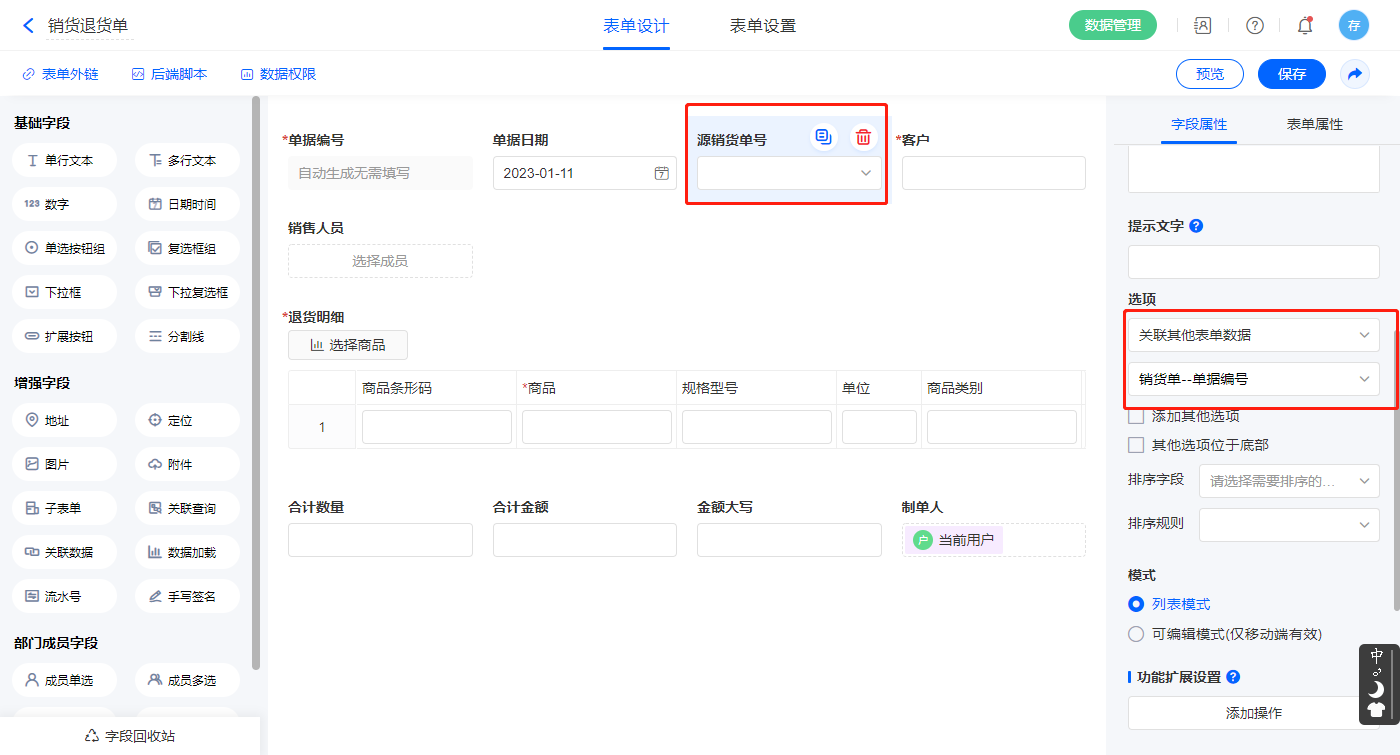This screenshot has height=755, width=1400.
Task: Open the notification bell
Action: 1305,26
